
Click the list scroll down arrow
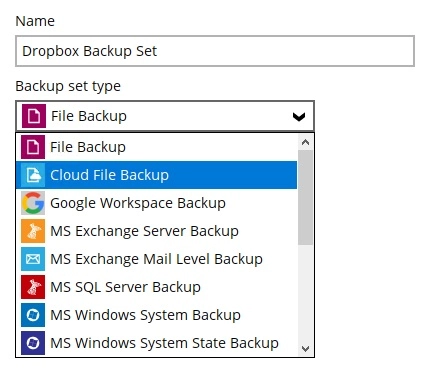305,349
